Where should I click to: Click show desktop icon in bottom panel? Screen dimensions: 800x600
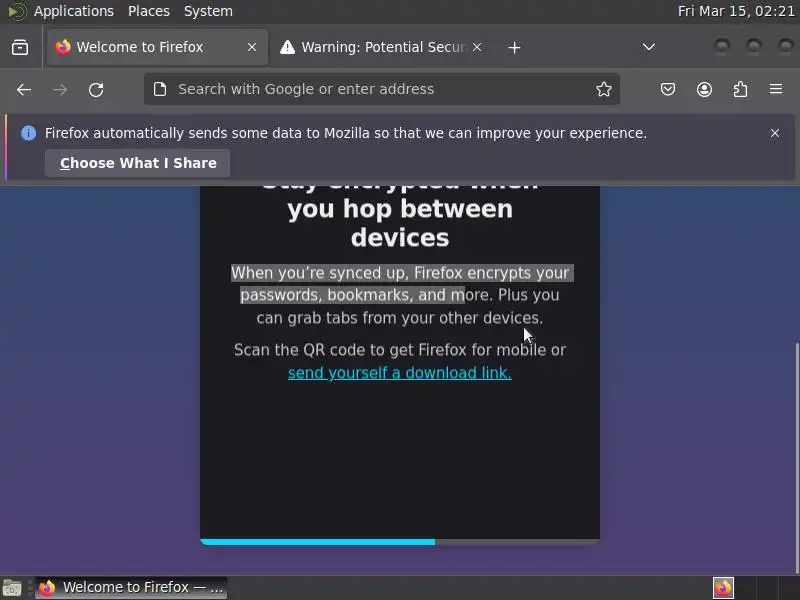tap(12, 588)
